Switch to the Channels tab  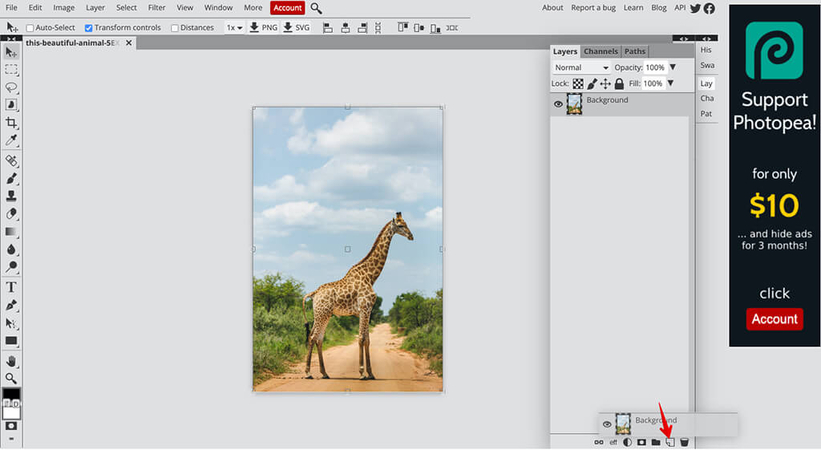click(x=600, y=51)
